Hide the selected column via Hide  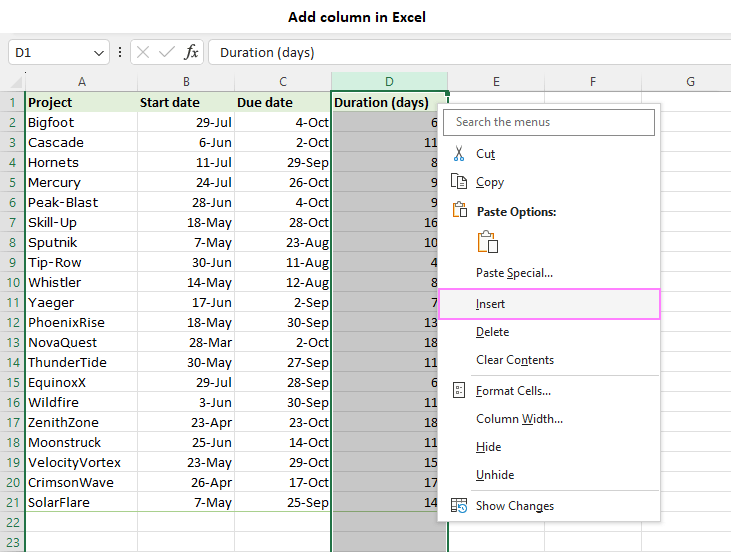[x=488, y=447]
